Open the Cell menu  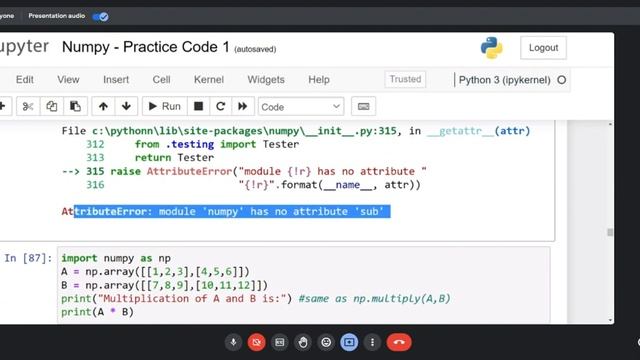(161, 80)
